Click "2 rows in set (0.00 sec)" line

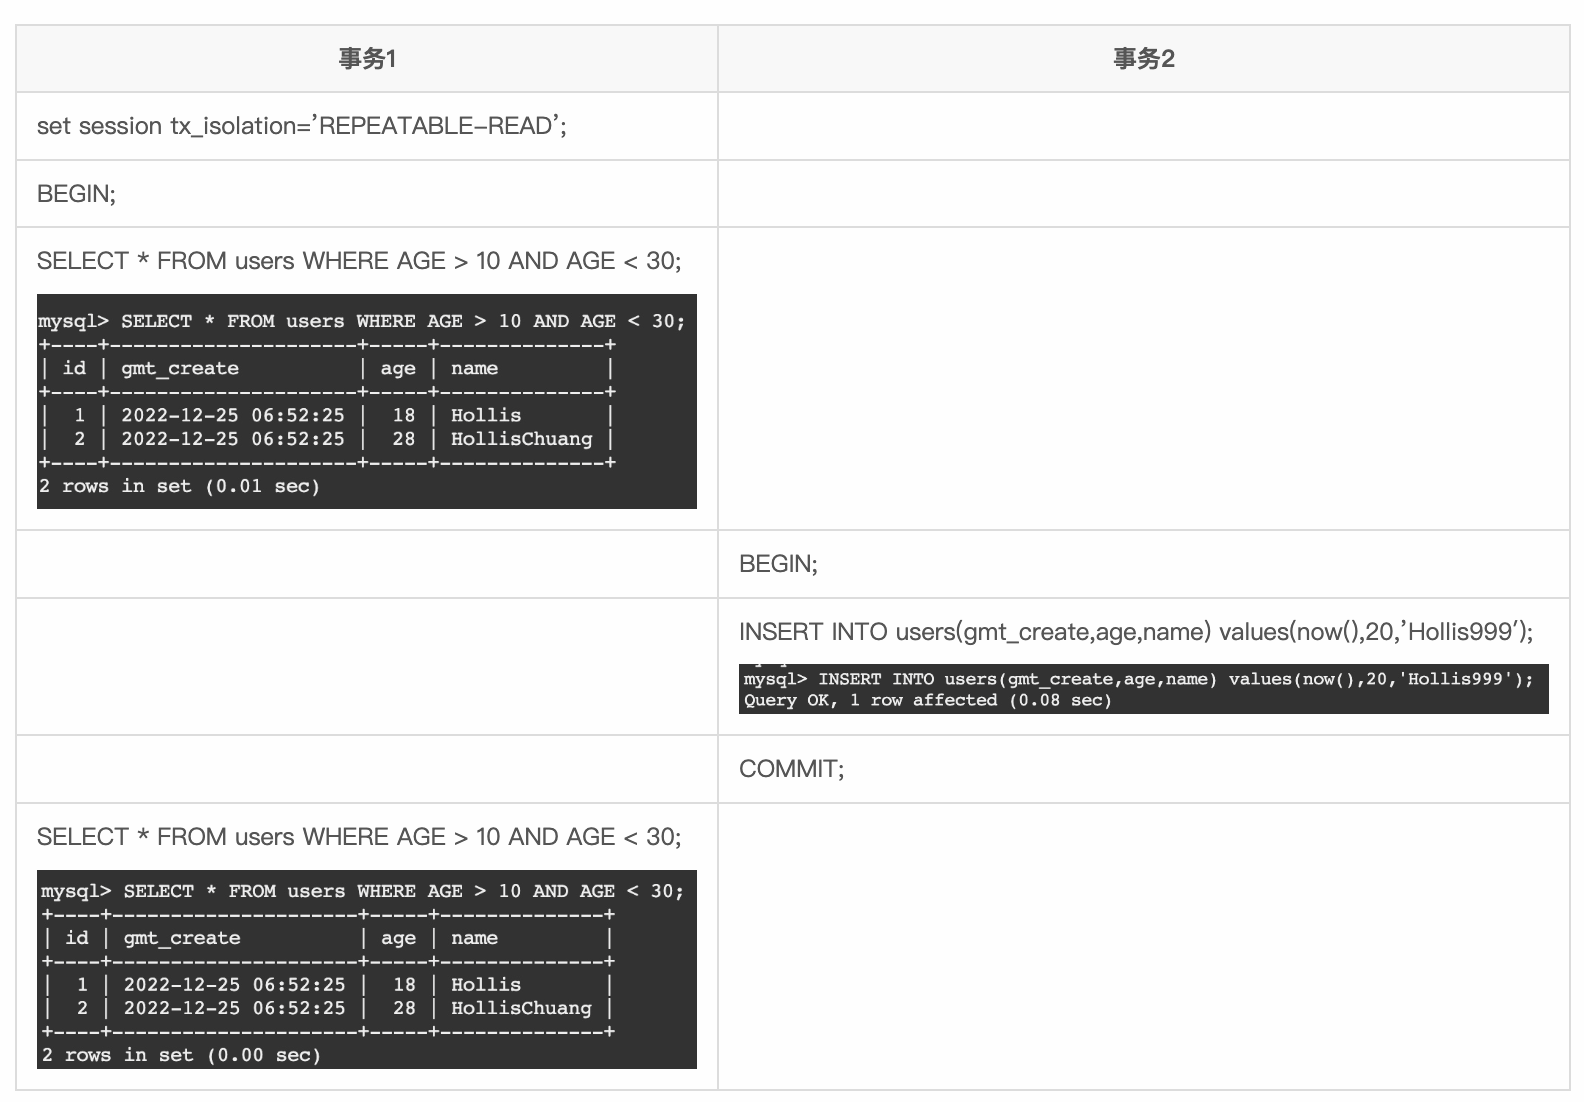click(181, 1055)
